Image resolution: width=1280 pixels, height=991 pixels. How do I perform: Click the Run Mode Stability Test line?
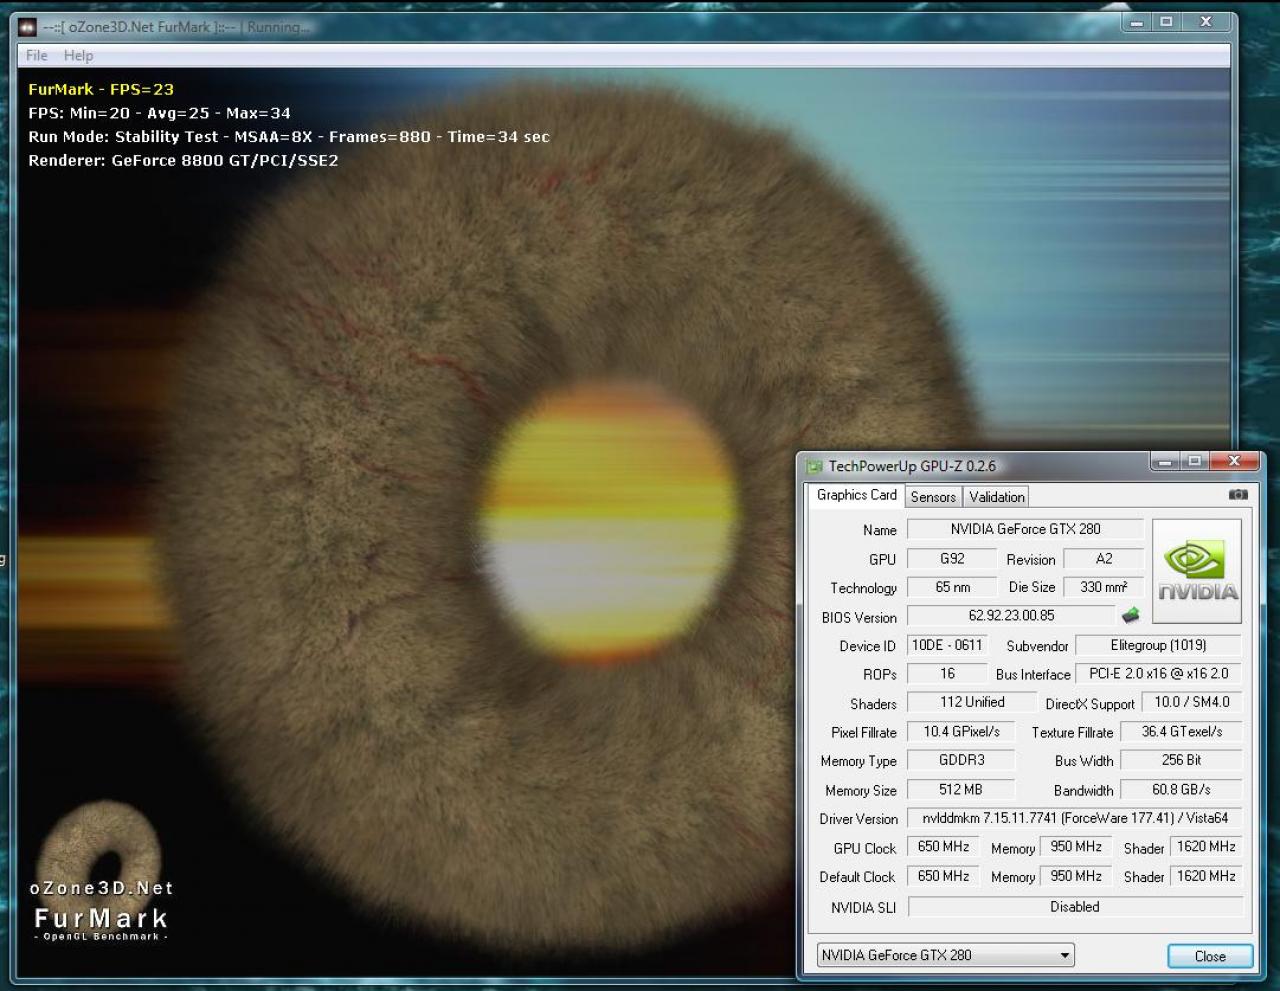289,137
